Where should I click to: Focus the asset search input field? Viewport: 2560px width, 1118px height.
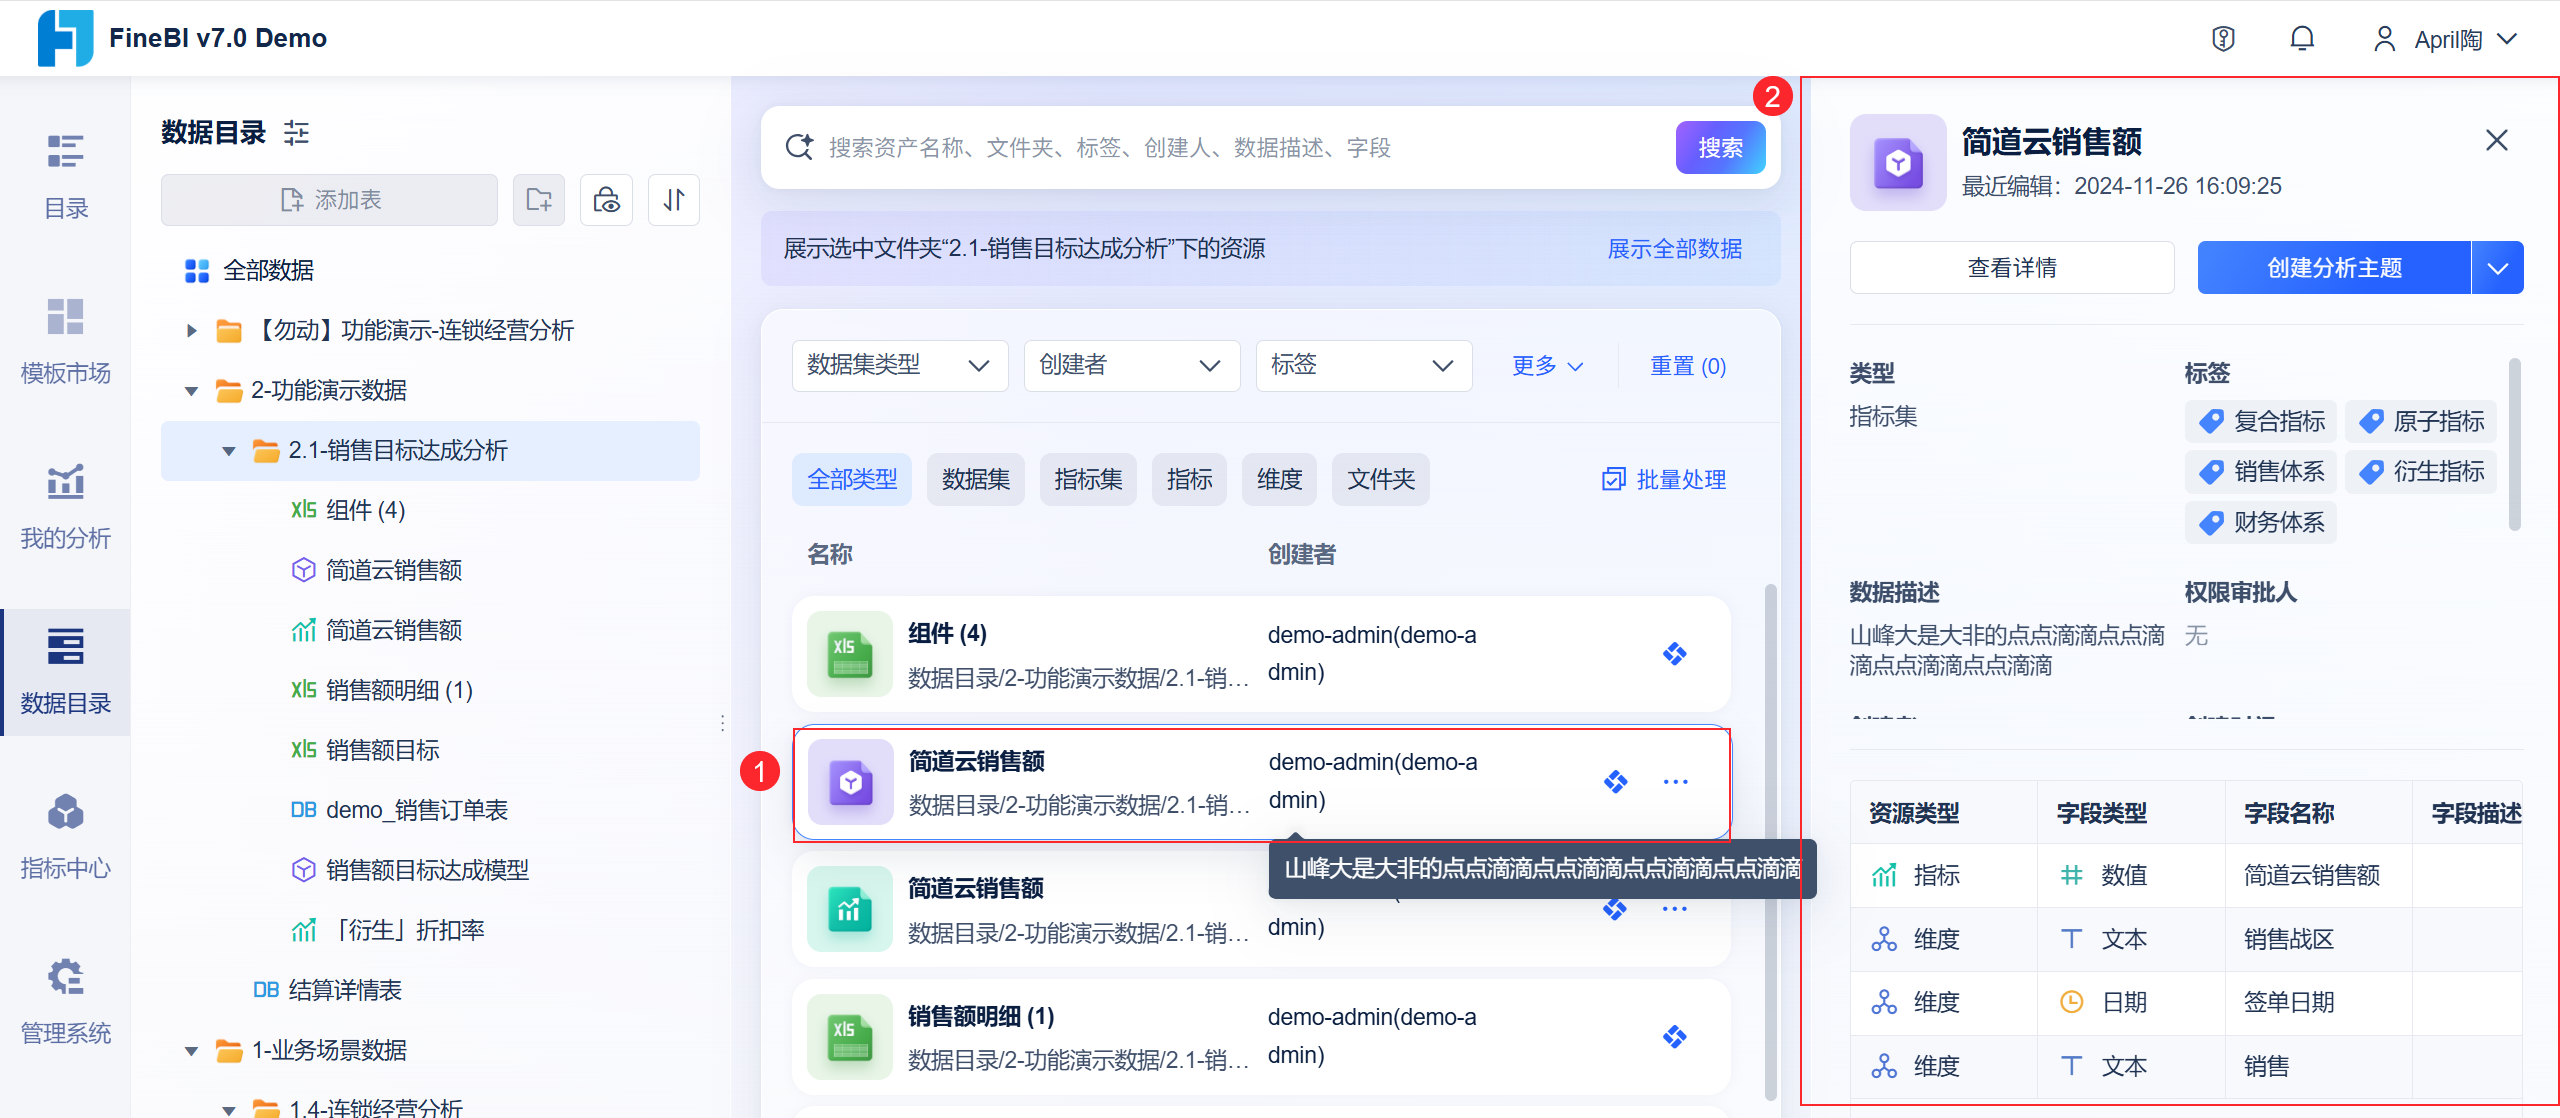1240,148
